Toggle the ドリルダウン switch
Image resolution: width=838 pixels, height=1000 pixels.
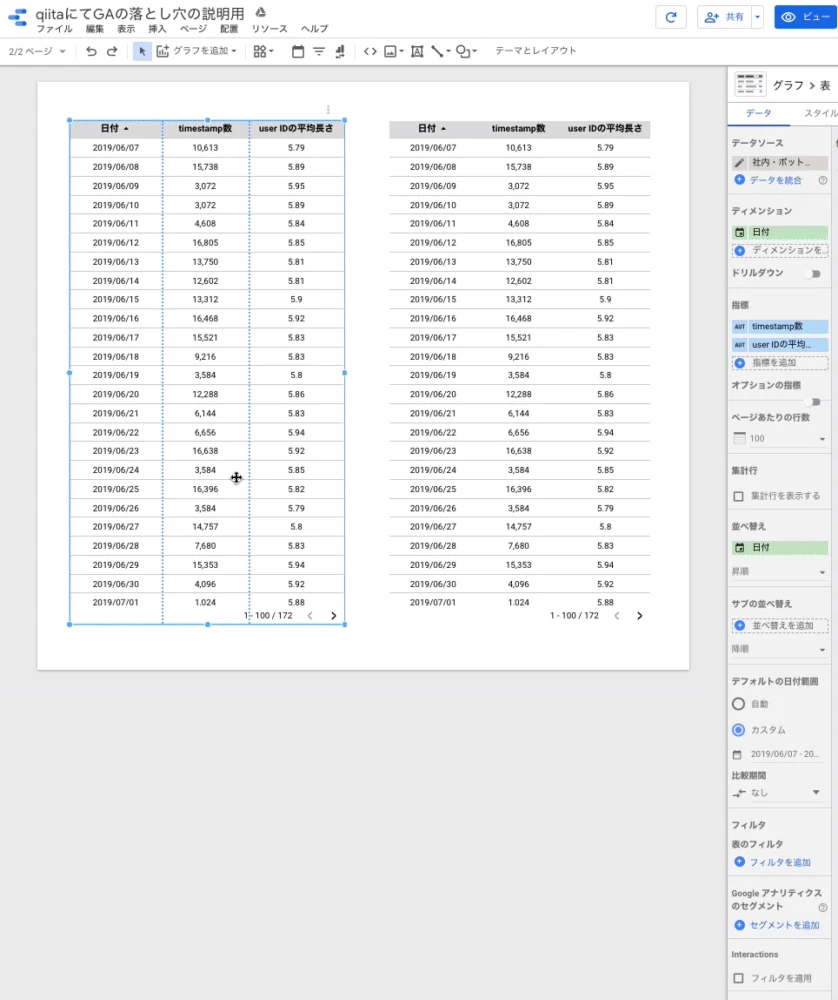[812, 274]
